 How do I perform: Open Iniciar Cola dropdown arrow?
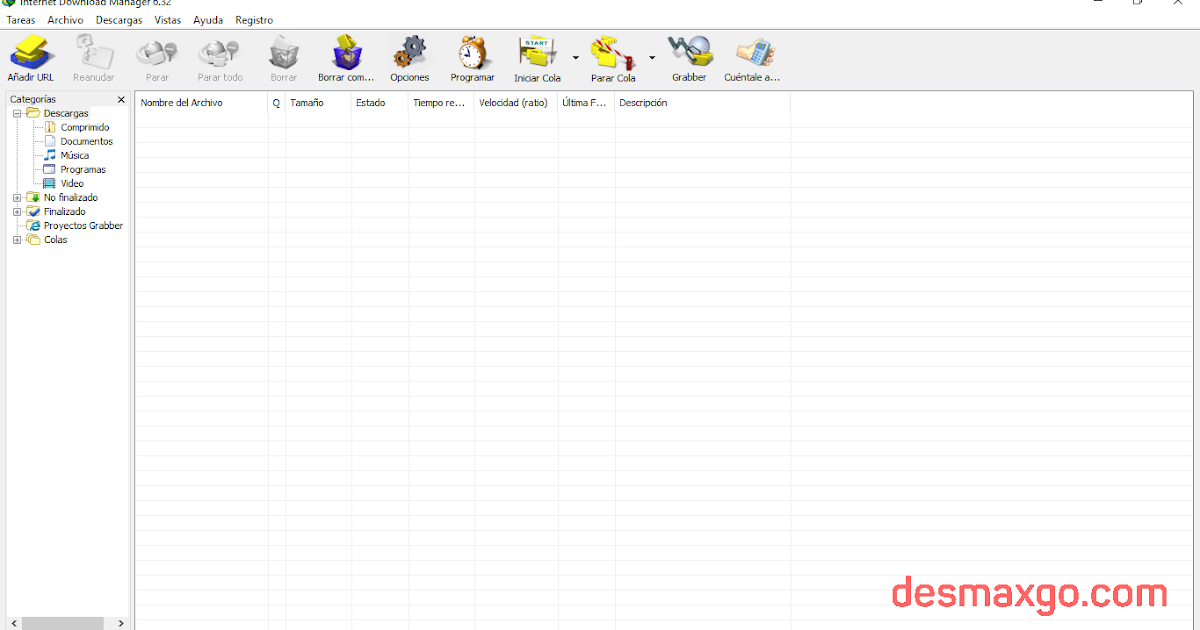576,58
